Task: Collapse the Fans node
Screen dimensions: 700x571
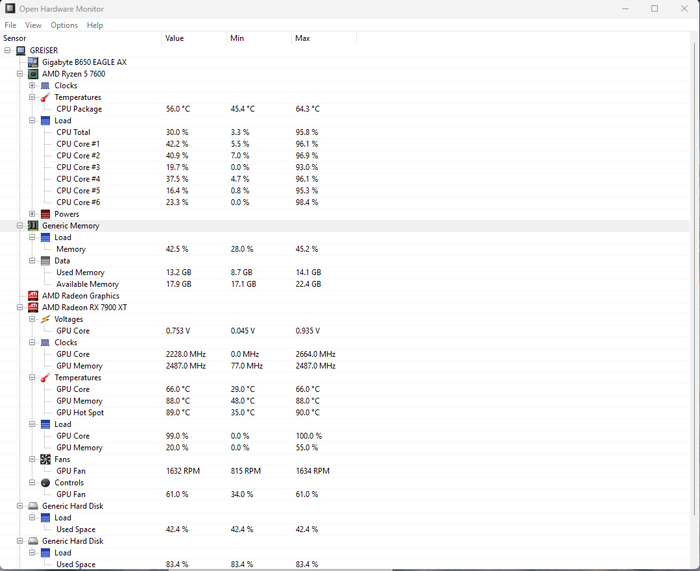Action: tap(32, 459)
